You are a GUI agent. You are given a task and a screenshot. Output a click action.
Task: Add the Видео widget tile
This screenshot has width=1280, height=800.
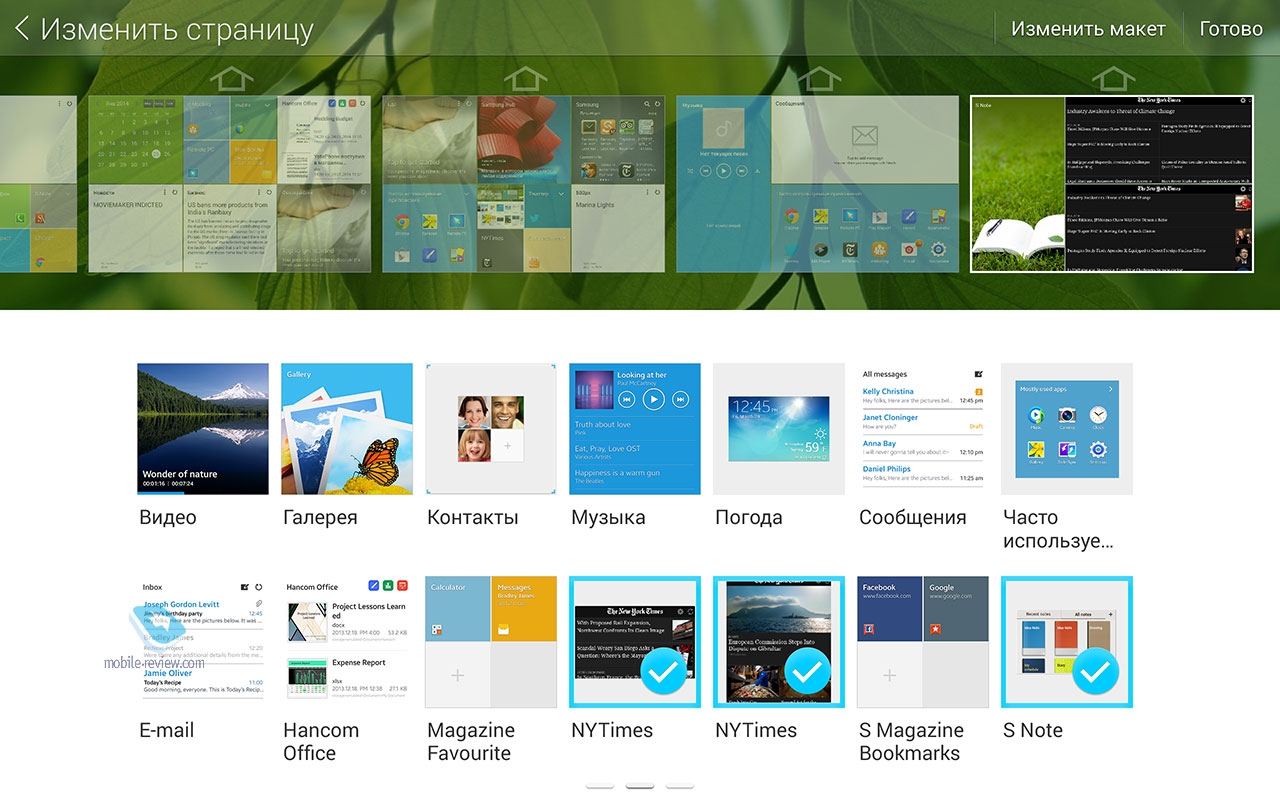tap(203, 429)
